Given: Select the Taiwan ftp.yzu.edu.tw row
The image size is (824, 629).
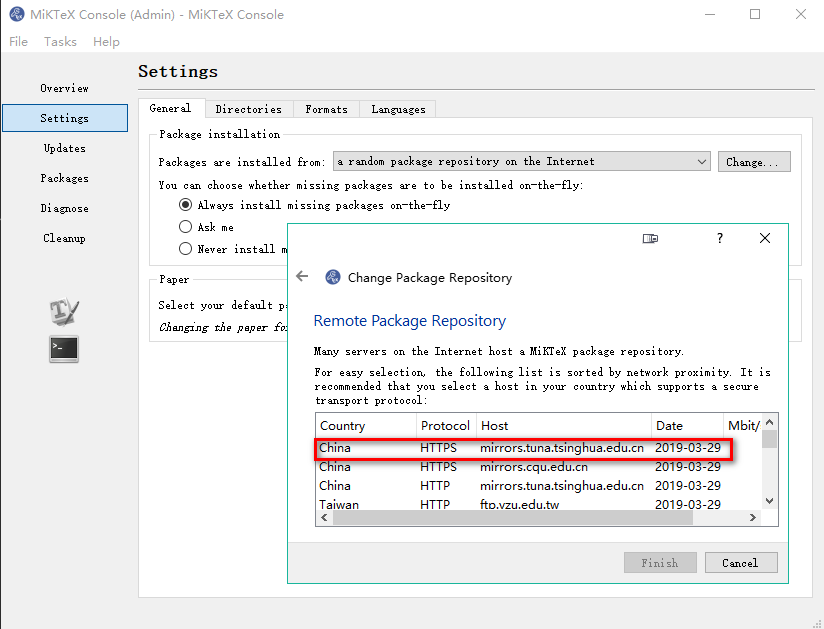Looking at the screenshot, I should [x=538, y=504].
